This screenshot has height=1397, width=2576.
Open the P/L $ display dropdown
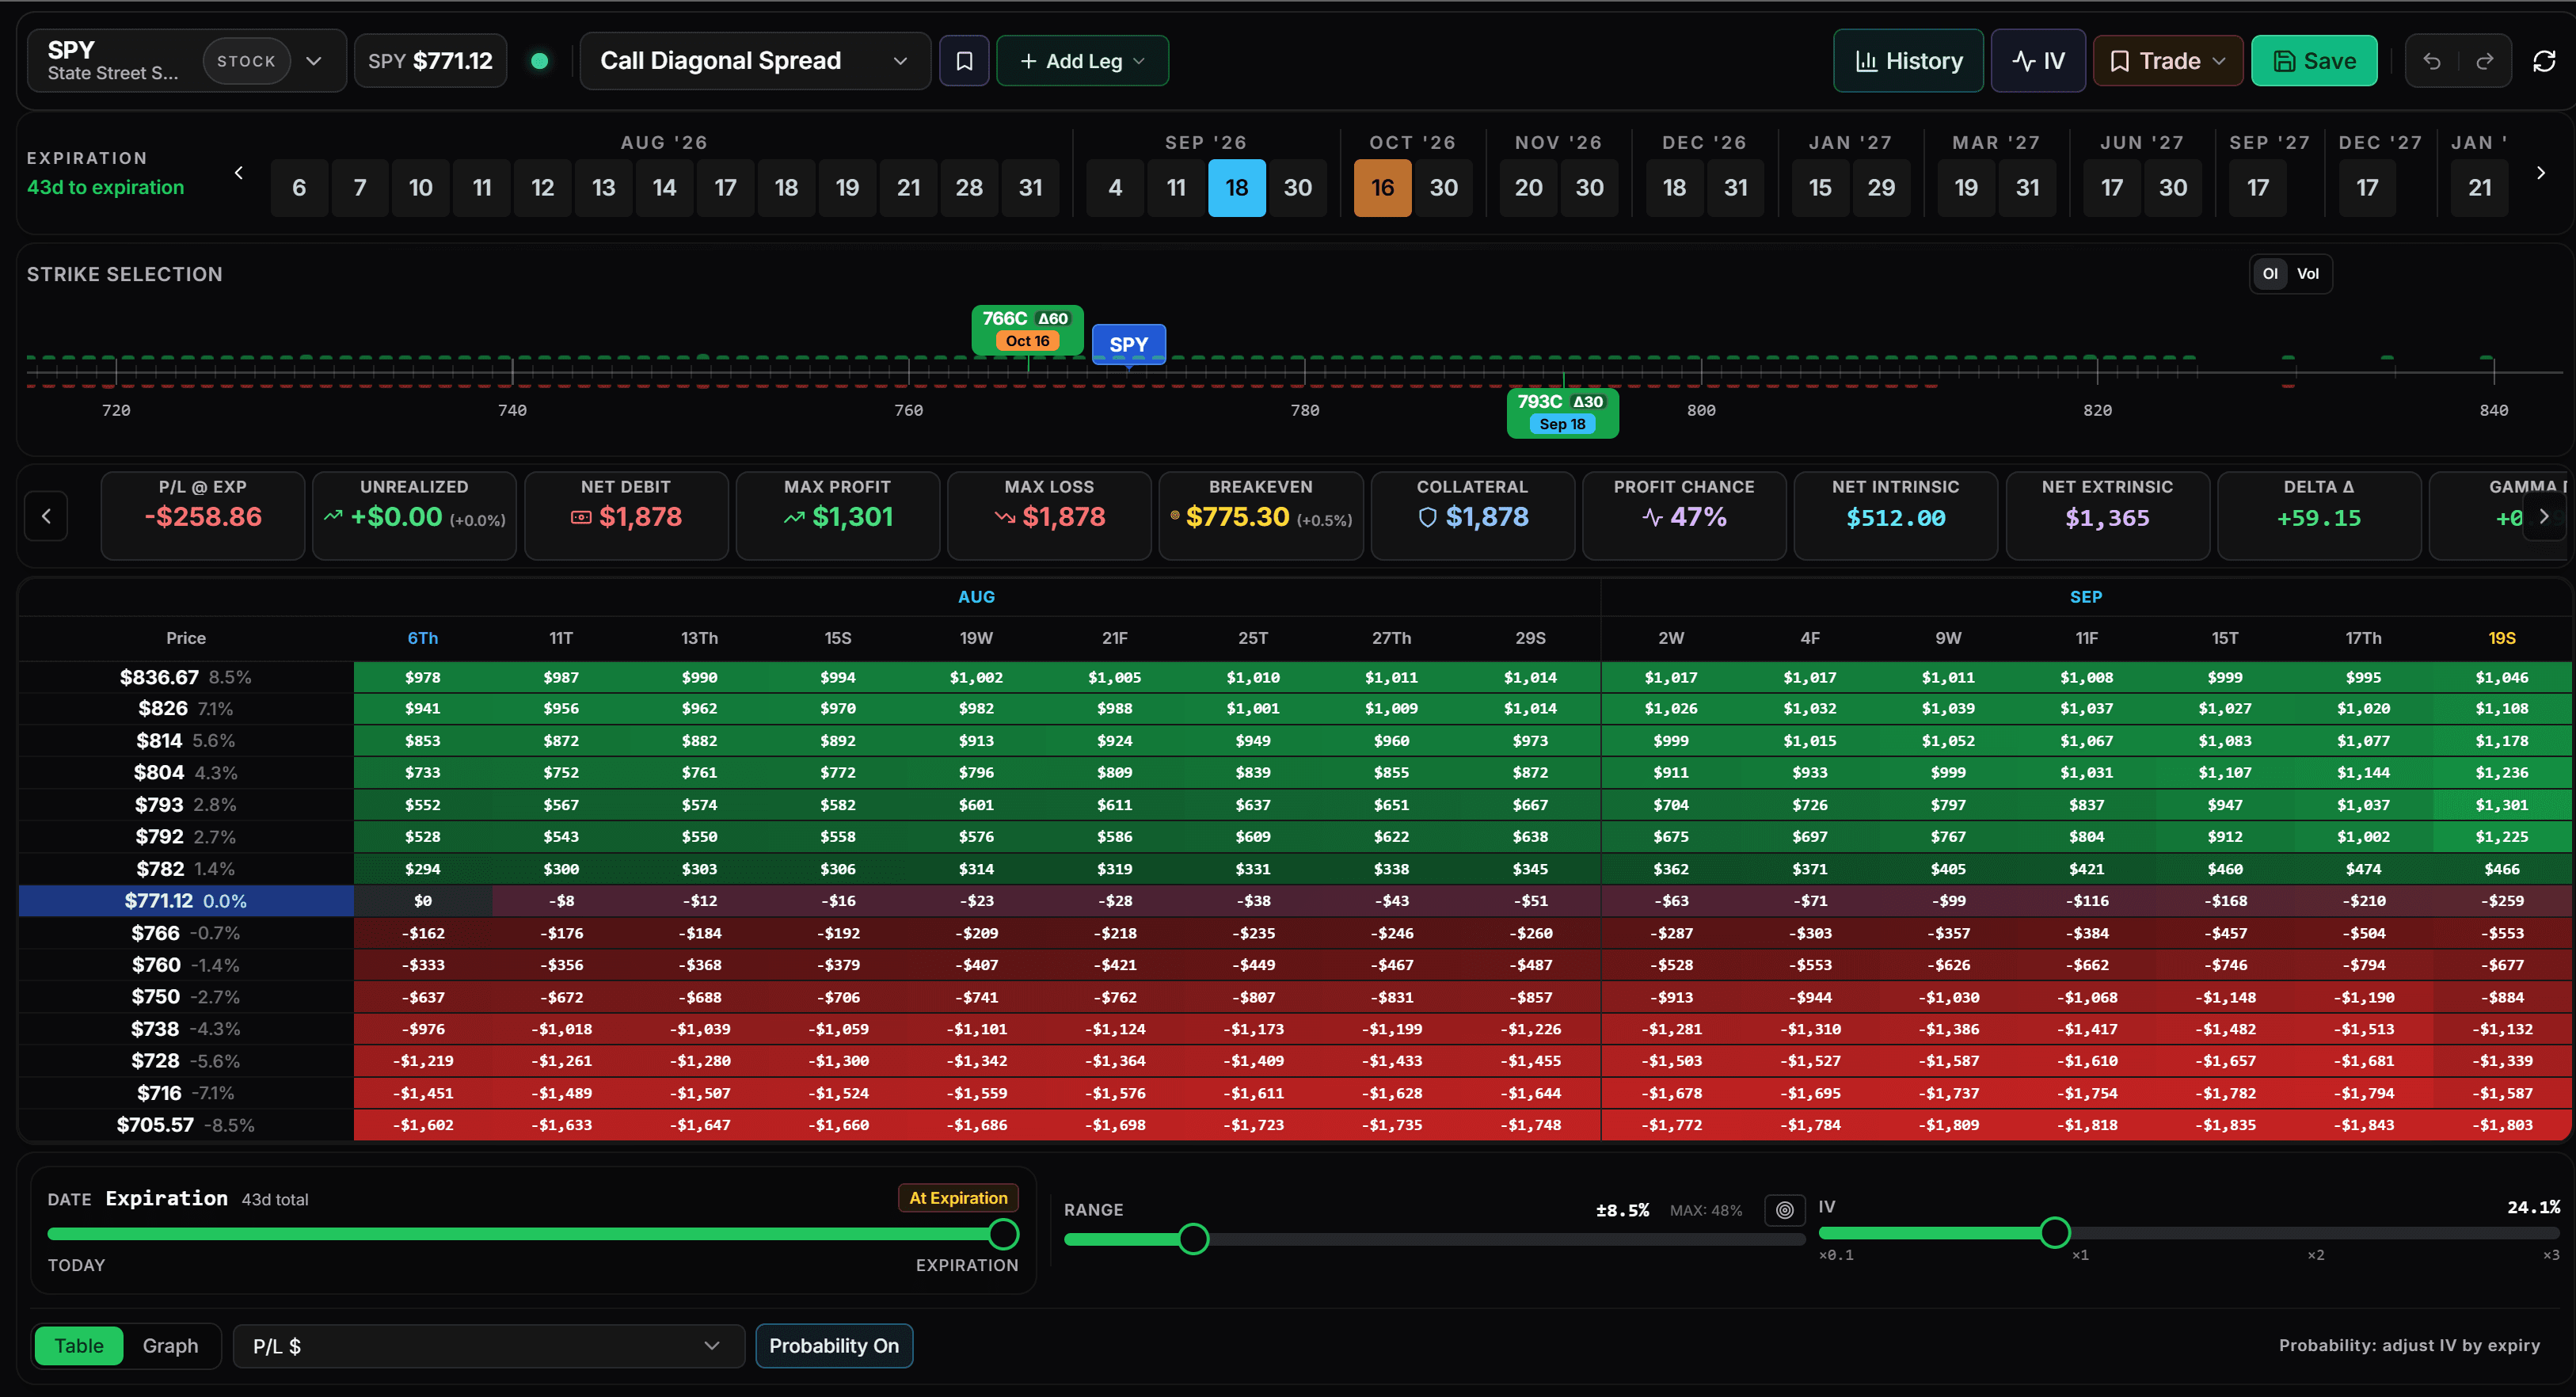[488, 1346]
